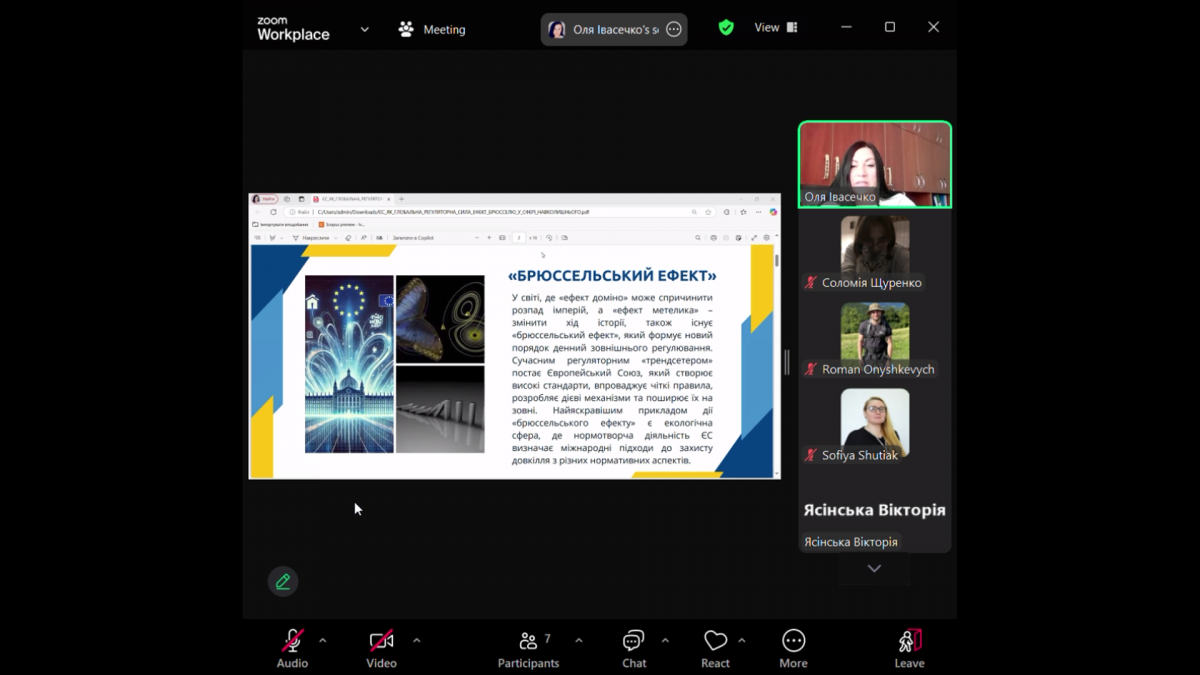The image size is (1200, 675).
Task: Open the View layout button
Action: pyautogui.click(x=775, y=27)
